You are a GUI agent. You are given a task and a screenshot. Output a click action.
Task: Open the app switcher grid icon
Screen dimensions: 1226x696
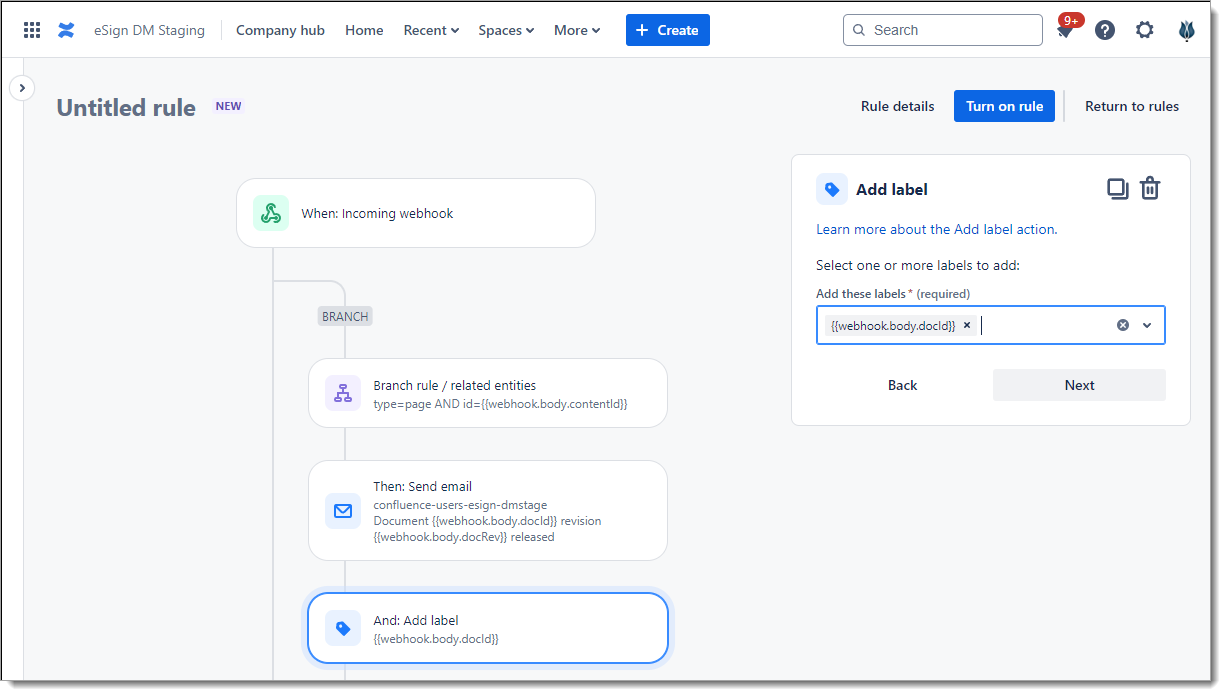[32, 30]
